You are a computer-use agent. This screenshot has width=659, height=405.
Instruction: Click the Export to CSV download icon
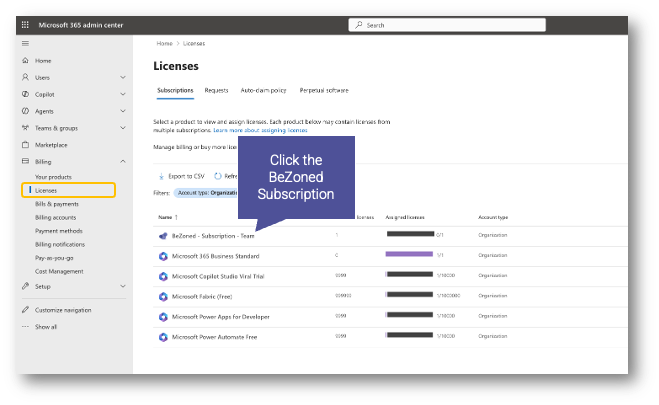coord(161,176)
